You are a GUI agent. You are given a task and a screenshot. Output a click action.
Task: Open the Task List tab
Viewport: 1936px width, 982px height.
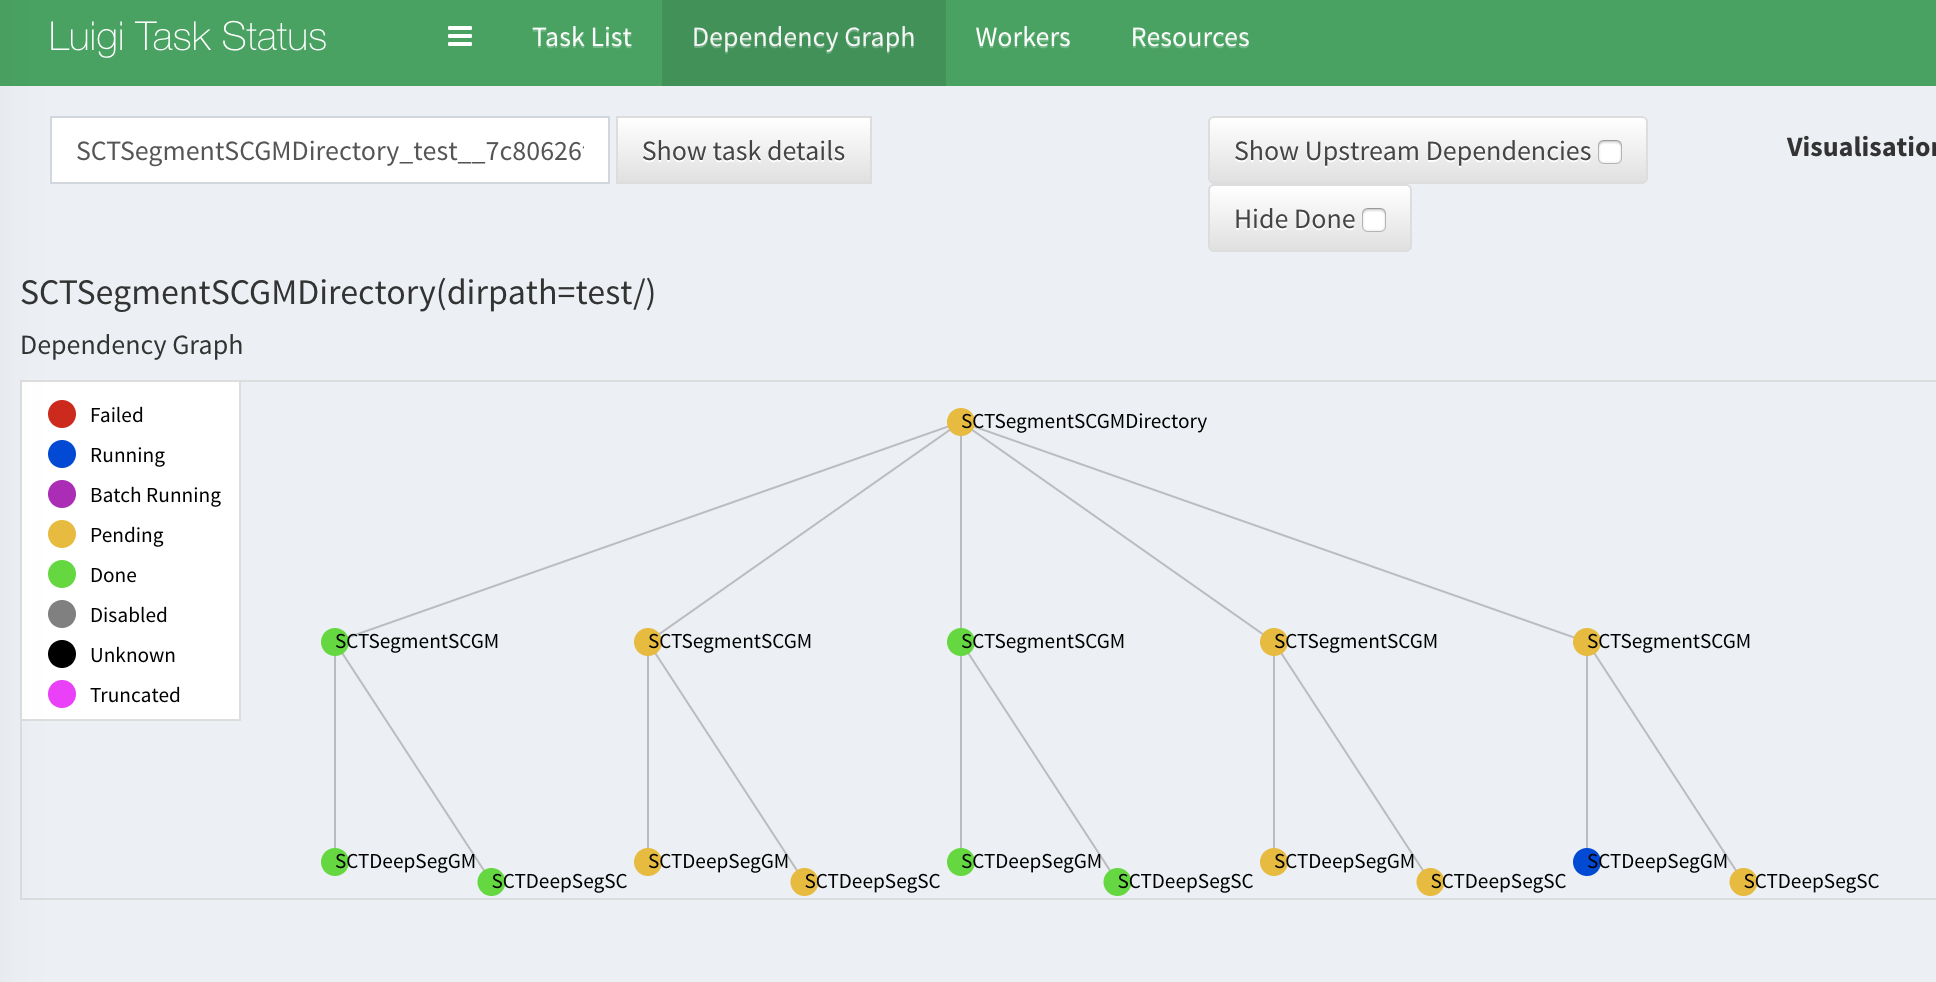(x=582, y=37)
